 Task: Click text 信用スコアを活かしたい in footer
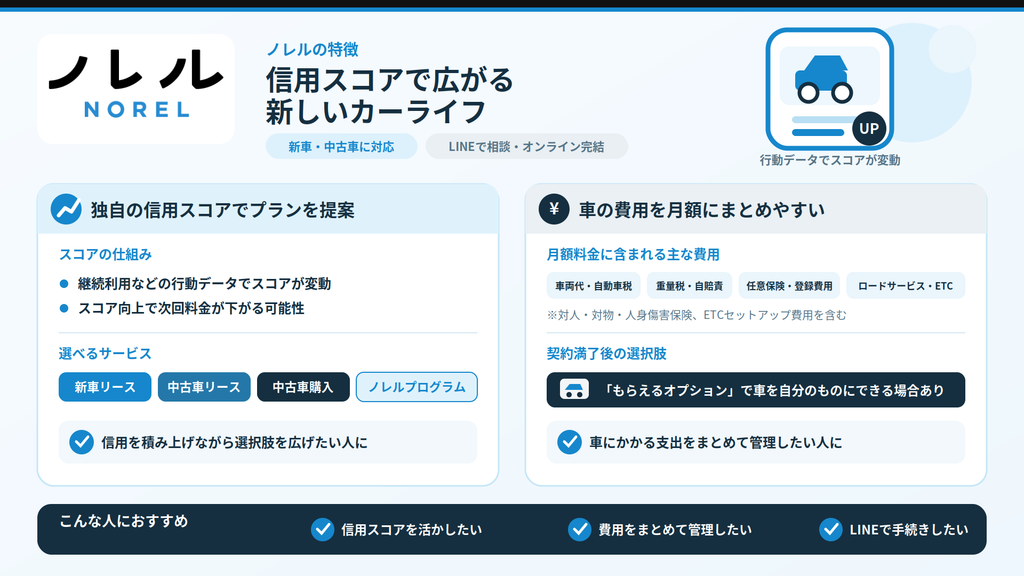[x=411, y=530]
